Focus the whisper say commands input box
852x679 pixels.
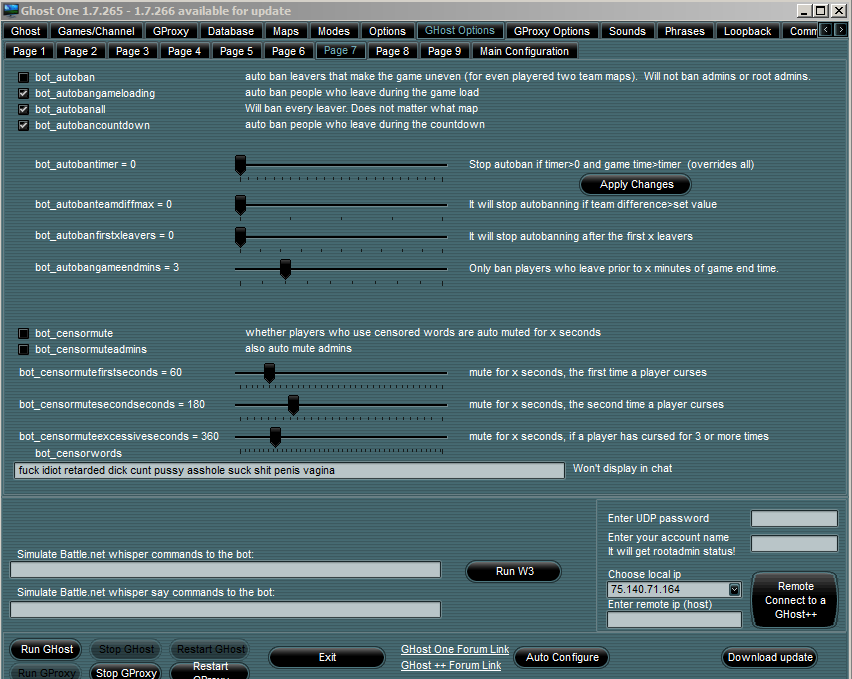[225, 609]
